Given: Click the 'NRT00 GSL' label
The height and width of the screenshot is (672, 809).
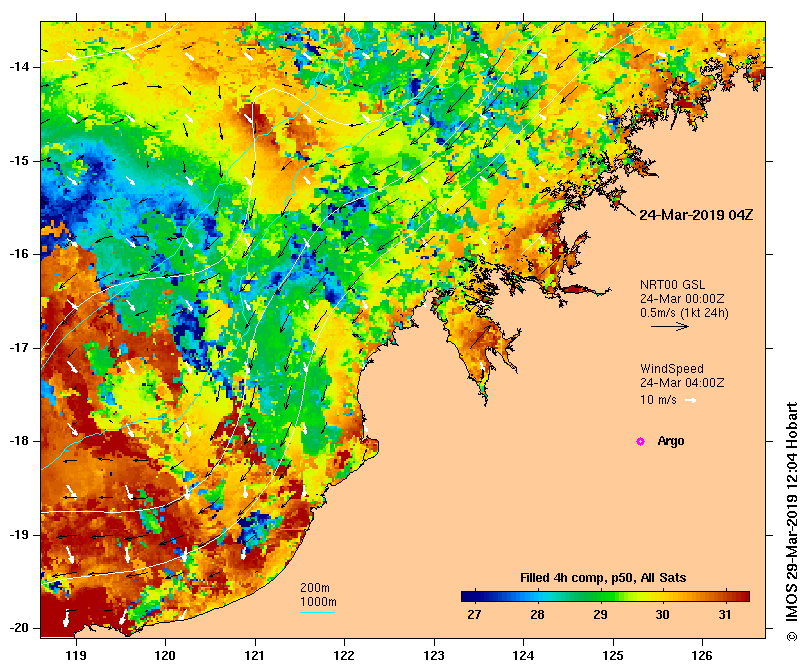Looking at the screenshot, I should pos(672,285).
